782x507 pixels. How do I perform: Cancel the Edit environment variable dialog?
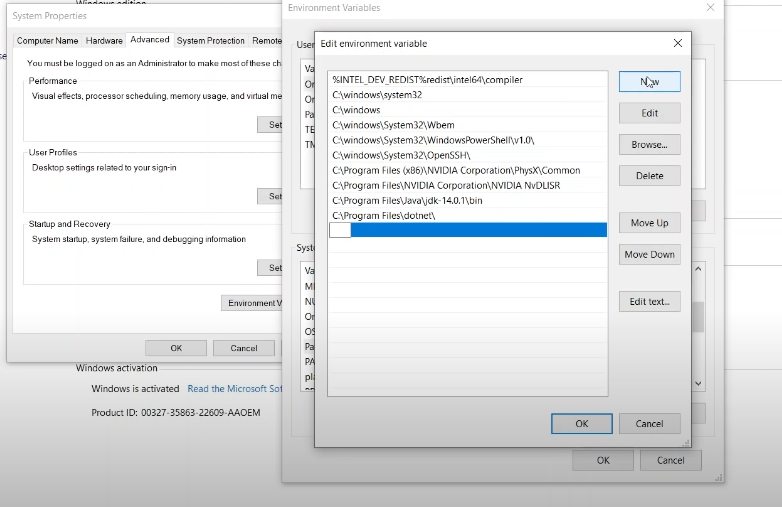[649, 423]
